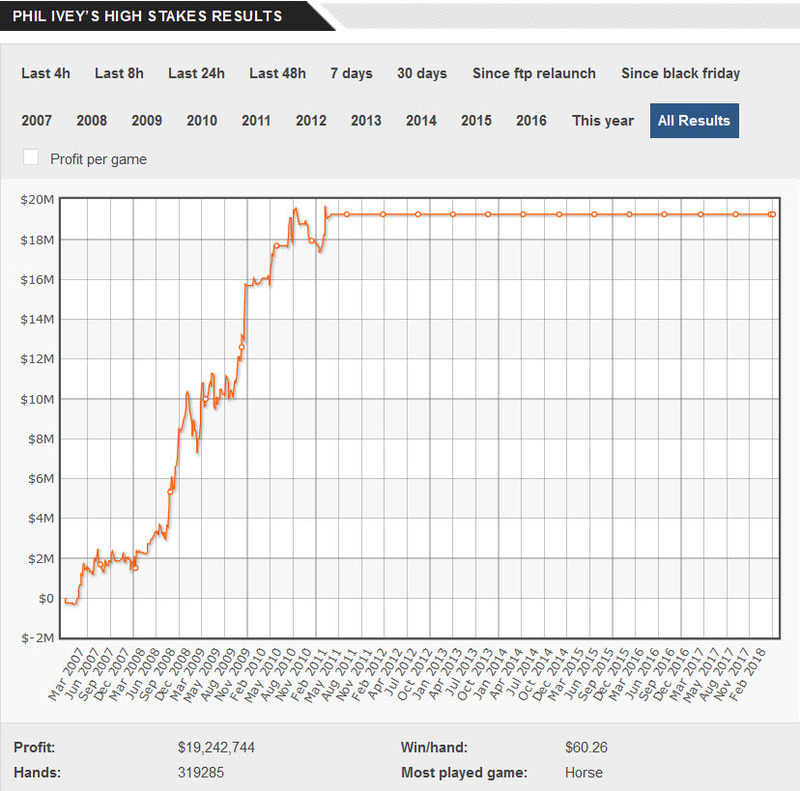Show results for 30 days
Viewport: 800px width, 791px height.
422,73
